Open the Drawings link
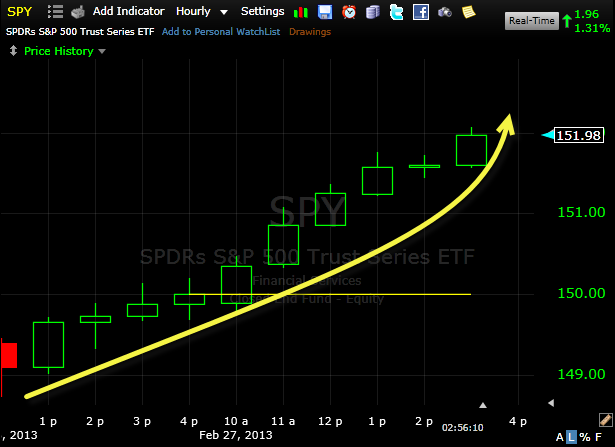The image size is (615, 447). pyautogui.click(x=310, y=32)
